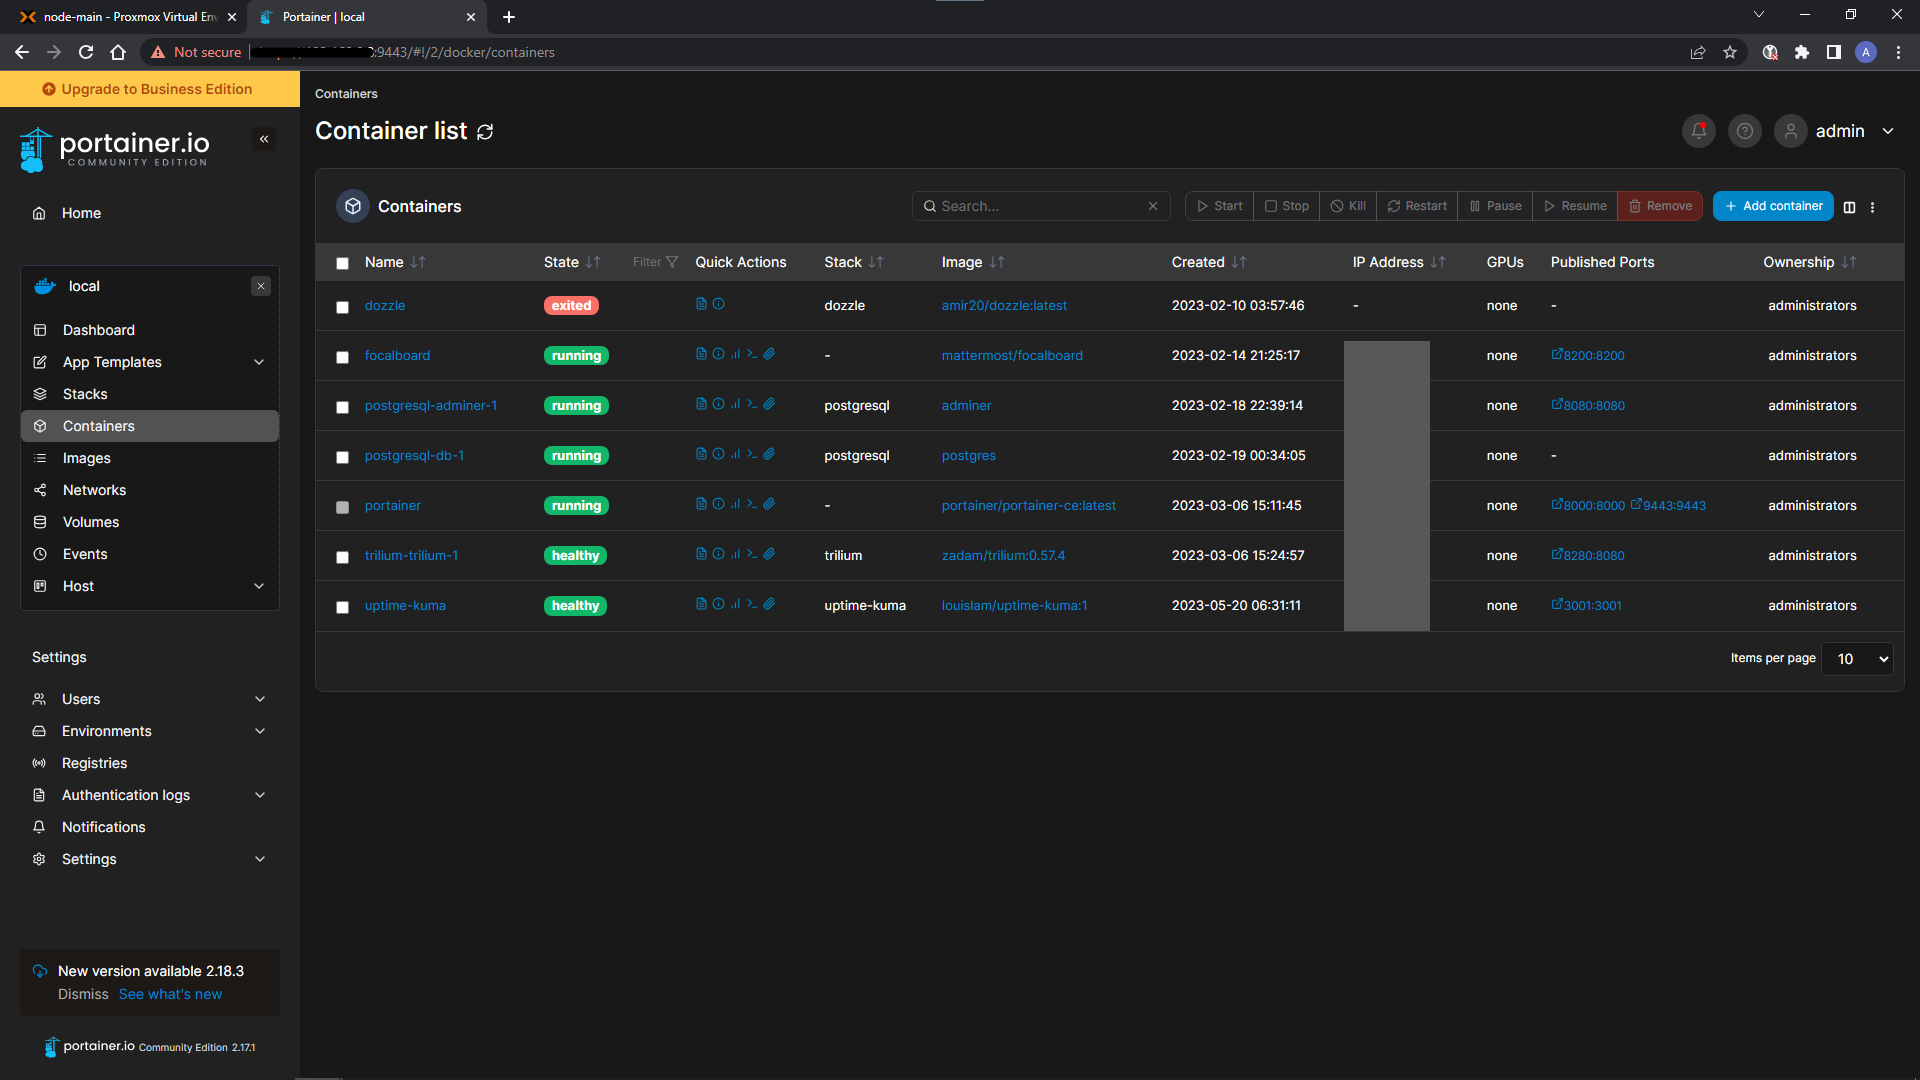Open logs icon for dozzle container
This screenshot has height=1080, width=1920.
(x=701, y=304)
